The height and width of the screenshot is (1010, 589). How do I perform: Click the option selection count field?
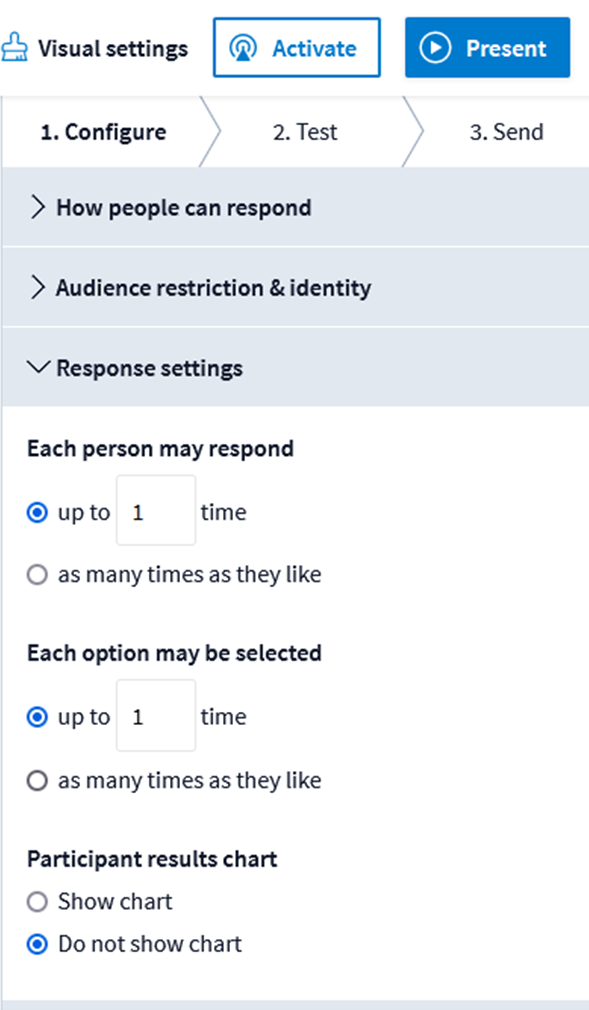(x=156, y=715)
